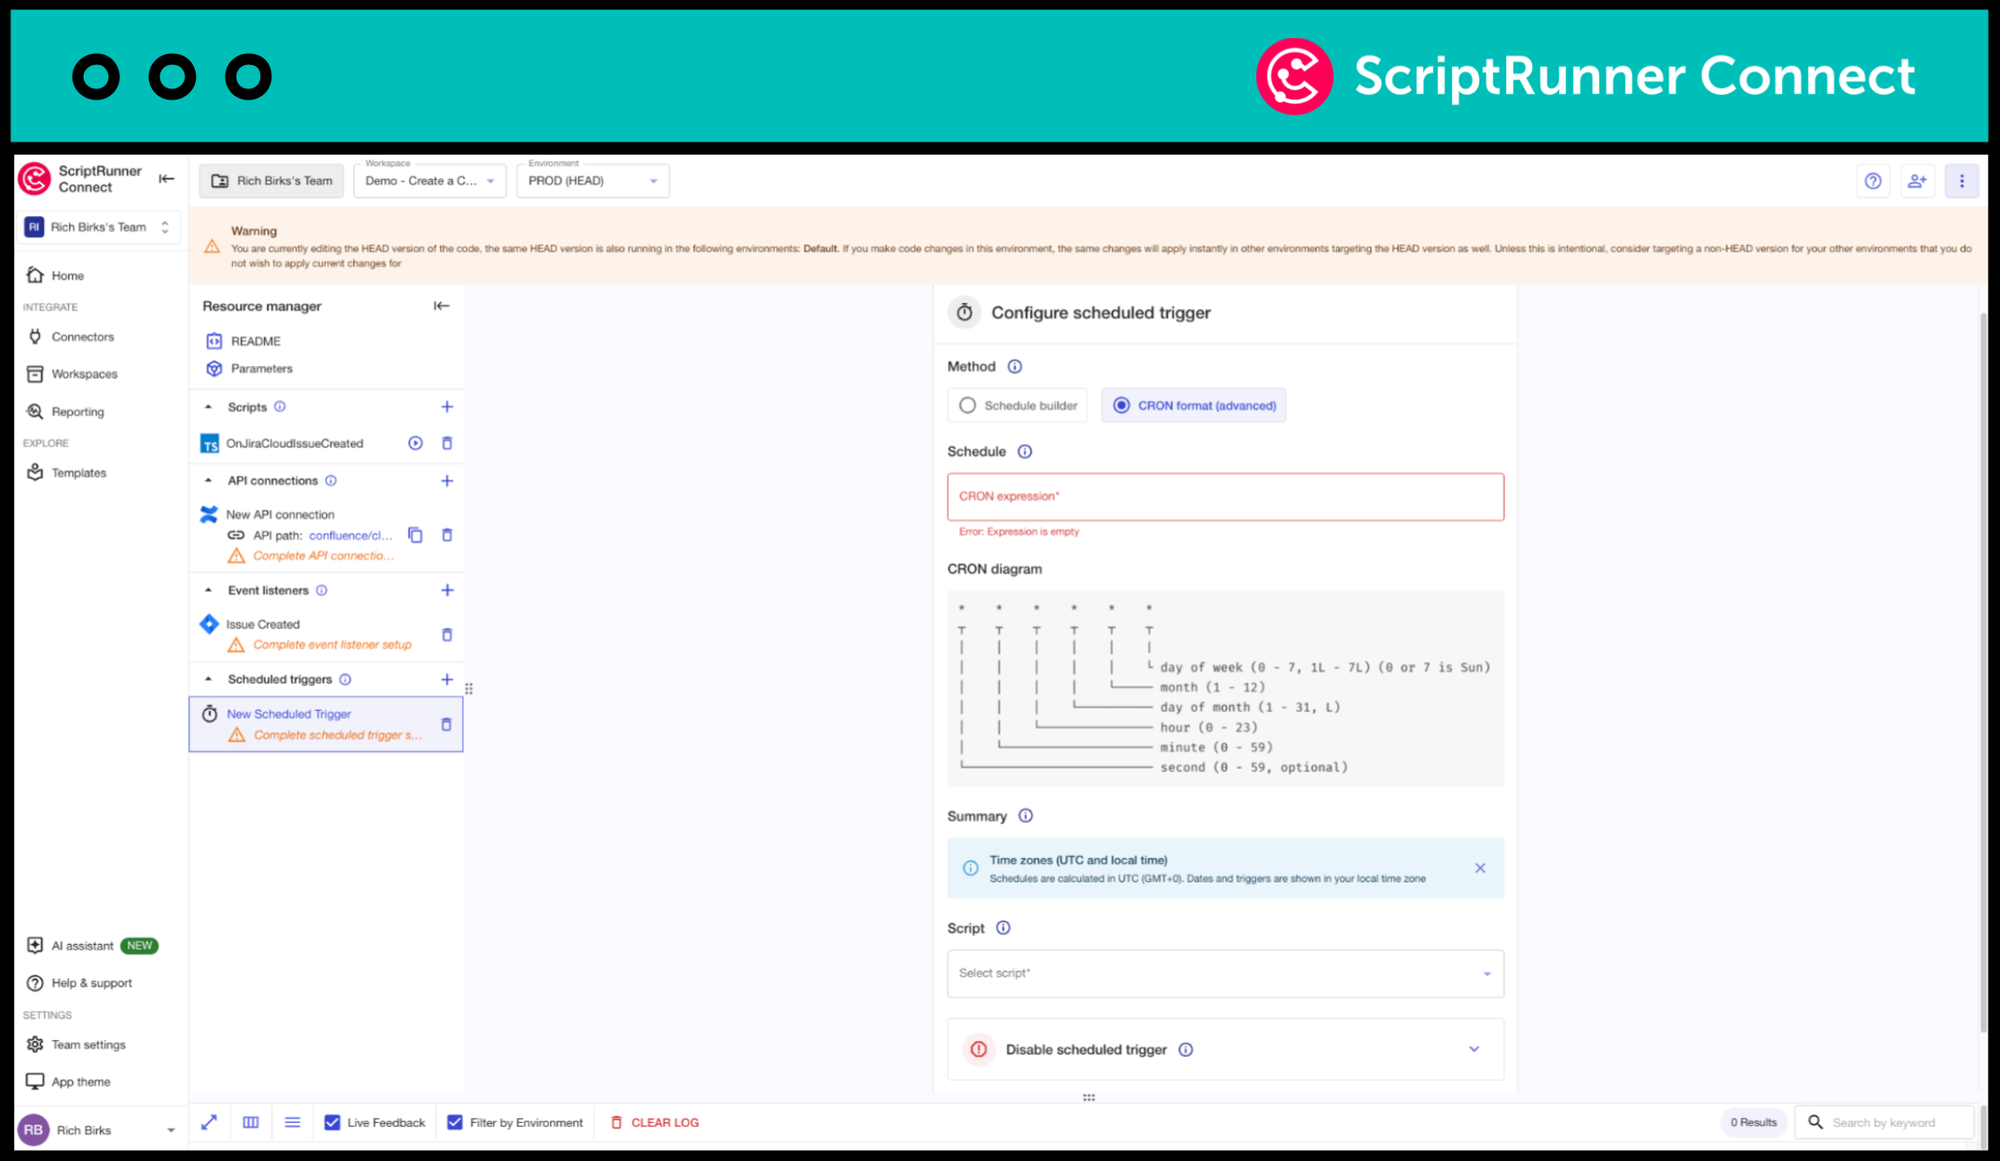Viewport: 2000px width, 1161px height.
Task: Show info for Scheduled triggers section
Action: 345,680
